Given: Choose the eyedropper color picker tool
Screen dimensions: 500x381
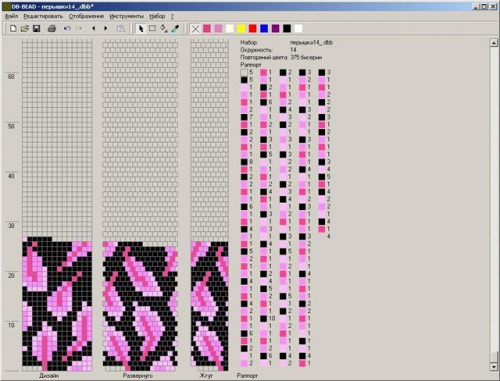Looking at the screenshot, I should [x=175, y=29].
